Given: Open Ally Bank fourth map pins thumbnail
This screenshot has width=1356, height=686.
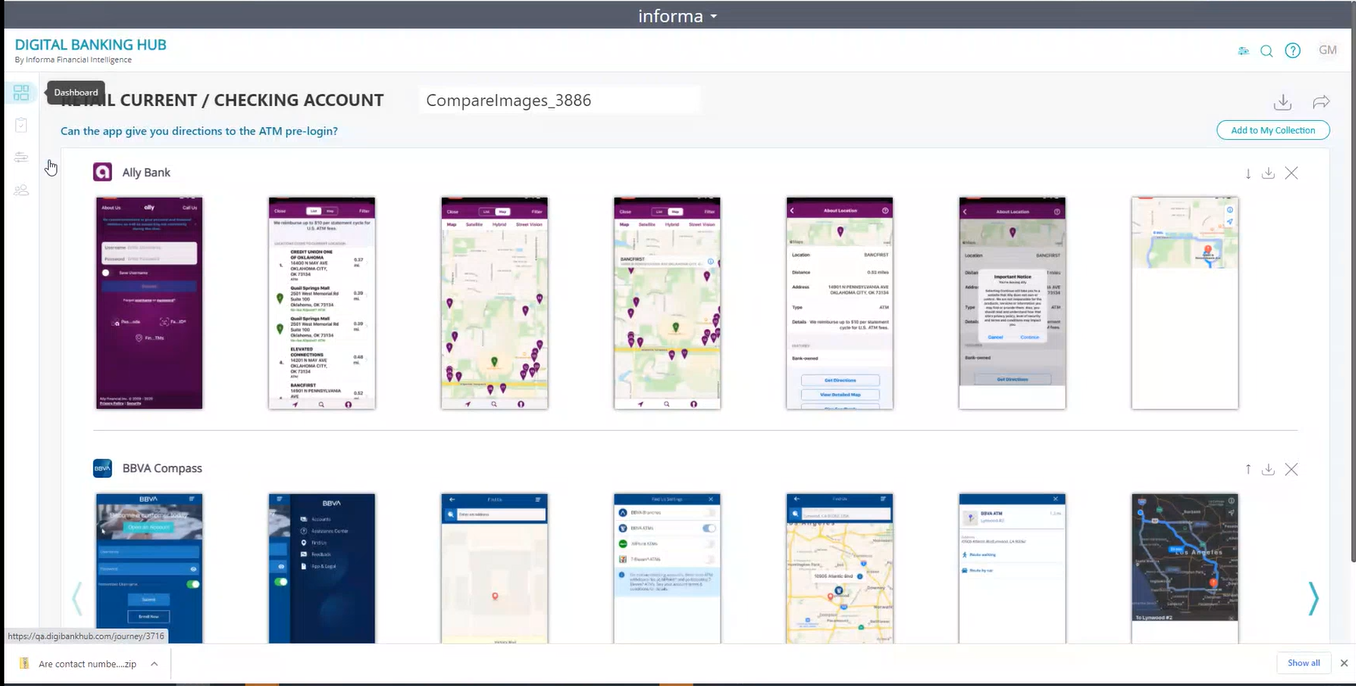Looking at the screenshot, I should [x=667, y=303].
